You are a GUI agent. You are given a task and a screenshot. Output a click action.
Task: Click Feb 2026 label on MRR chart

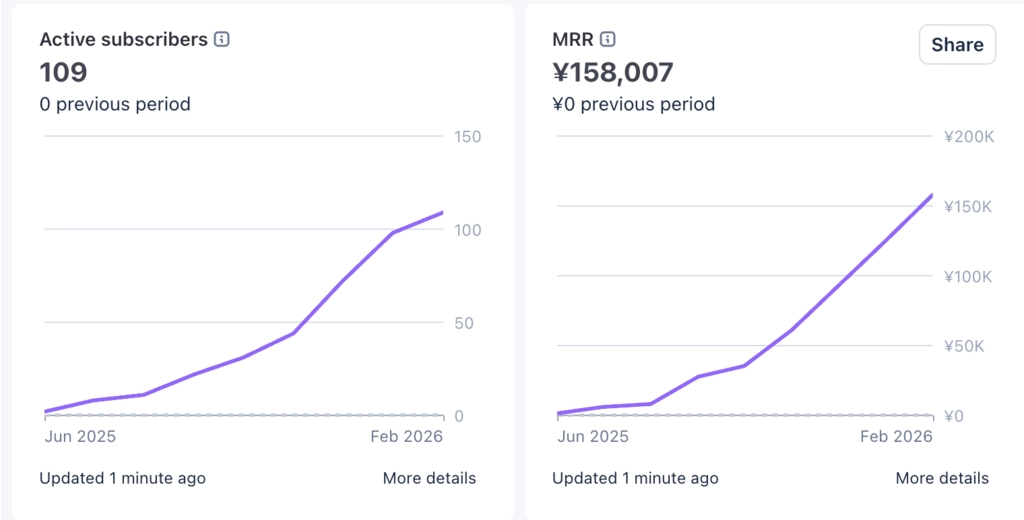click(x=896, y=436)
